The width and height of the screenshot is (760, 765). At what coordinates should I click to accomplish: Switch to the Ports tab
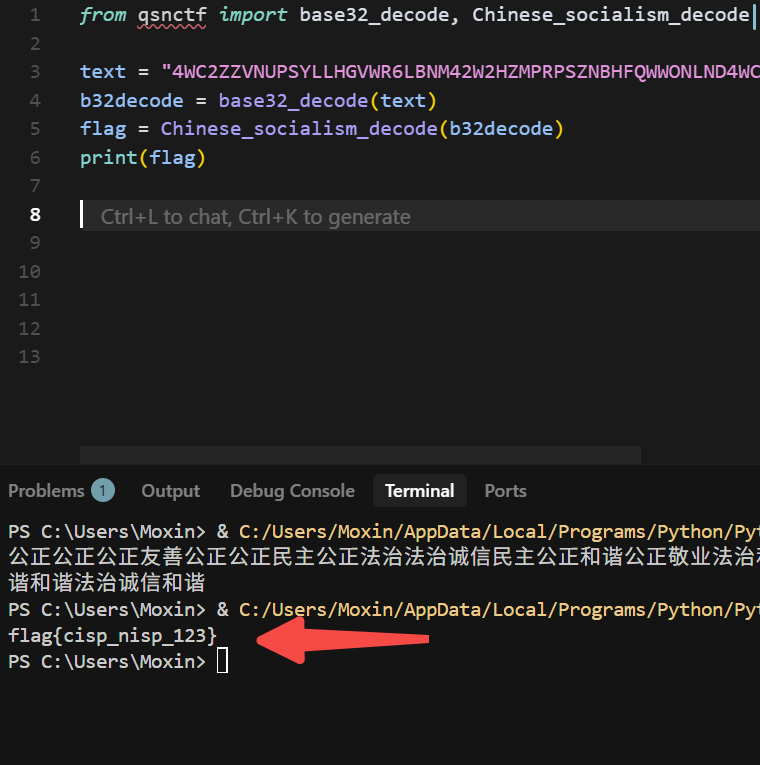(505, 491)
